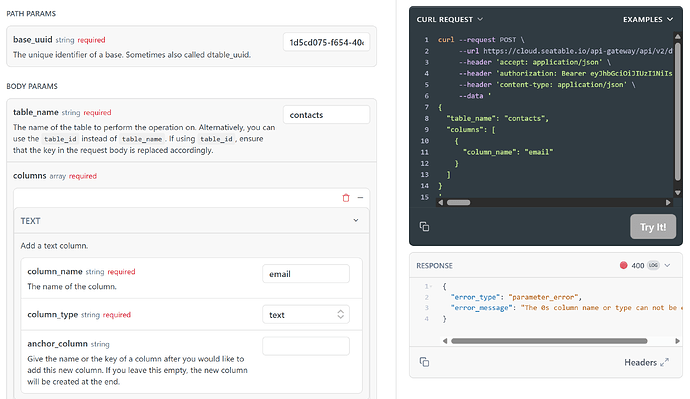Click the "error_type" response line

(x=516, y=297)
